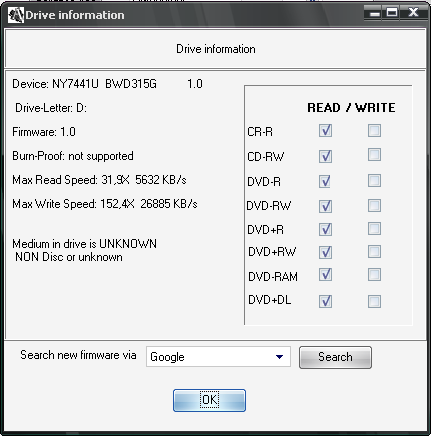Uncheck the DVD+DL read checkbox

tap(325, 301)
